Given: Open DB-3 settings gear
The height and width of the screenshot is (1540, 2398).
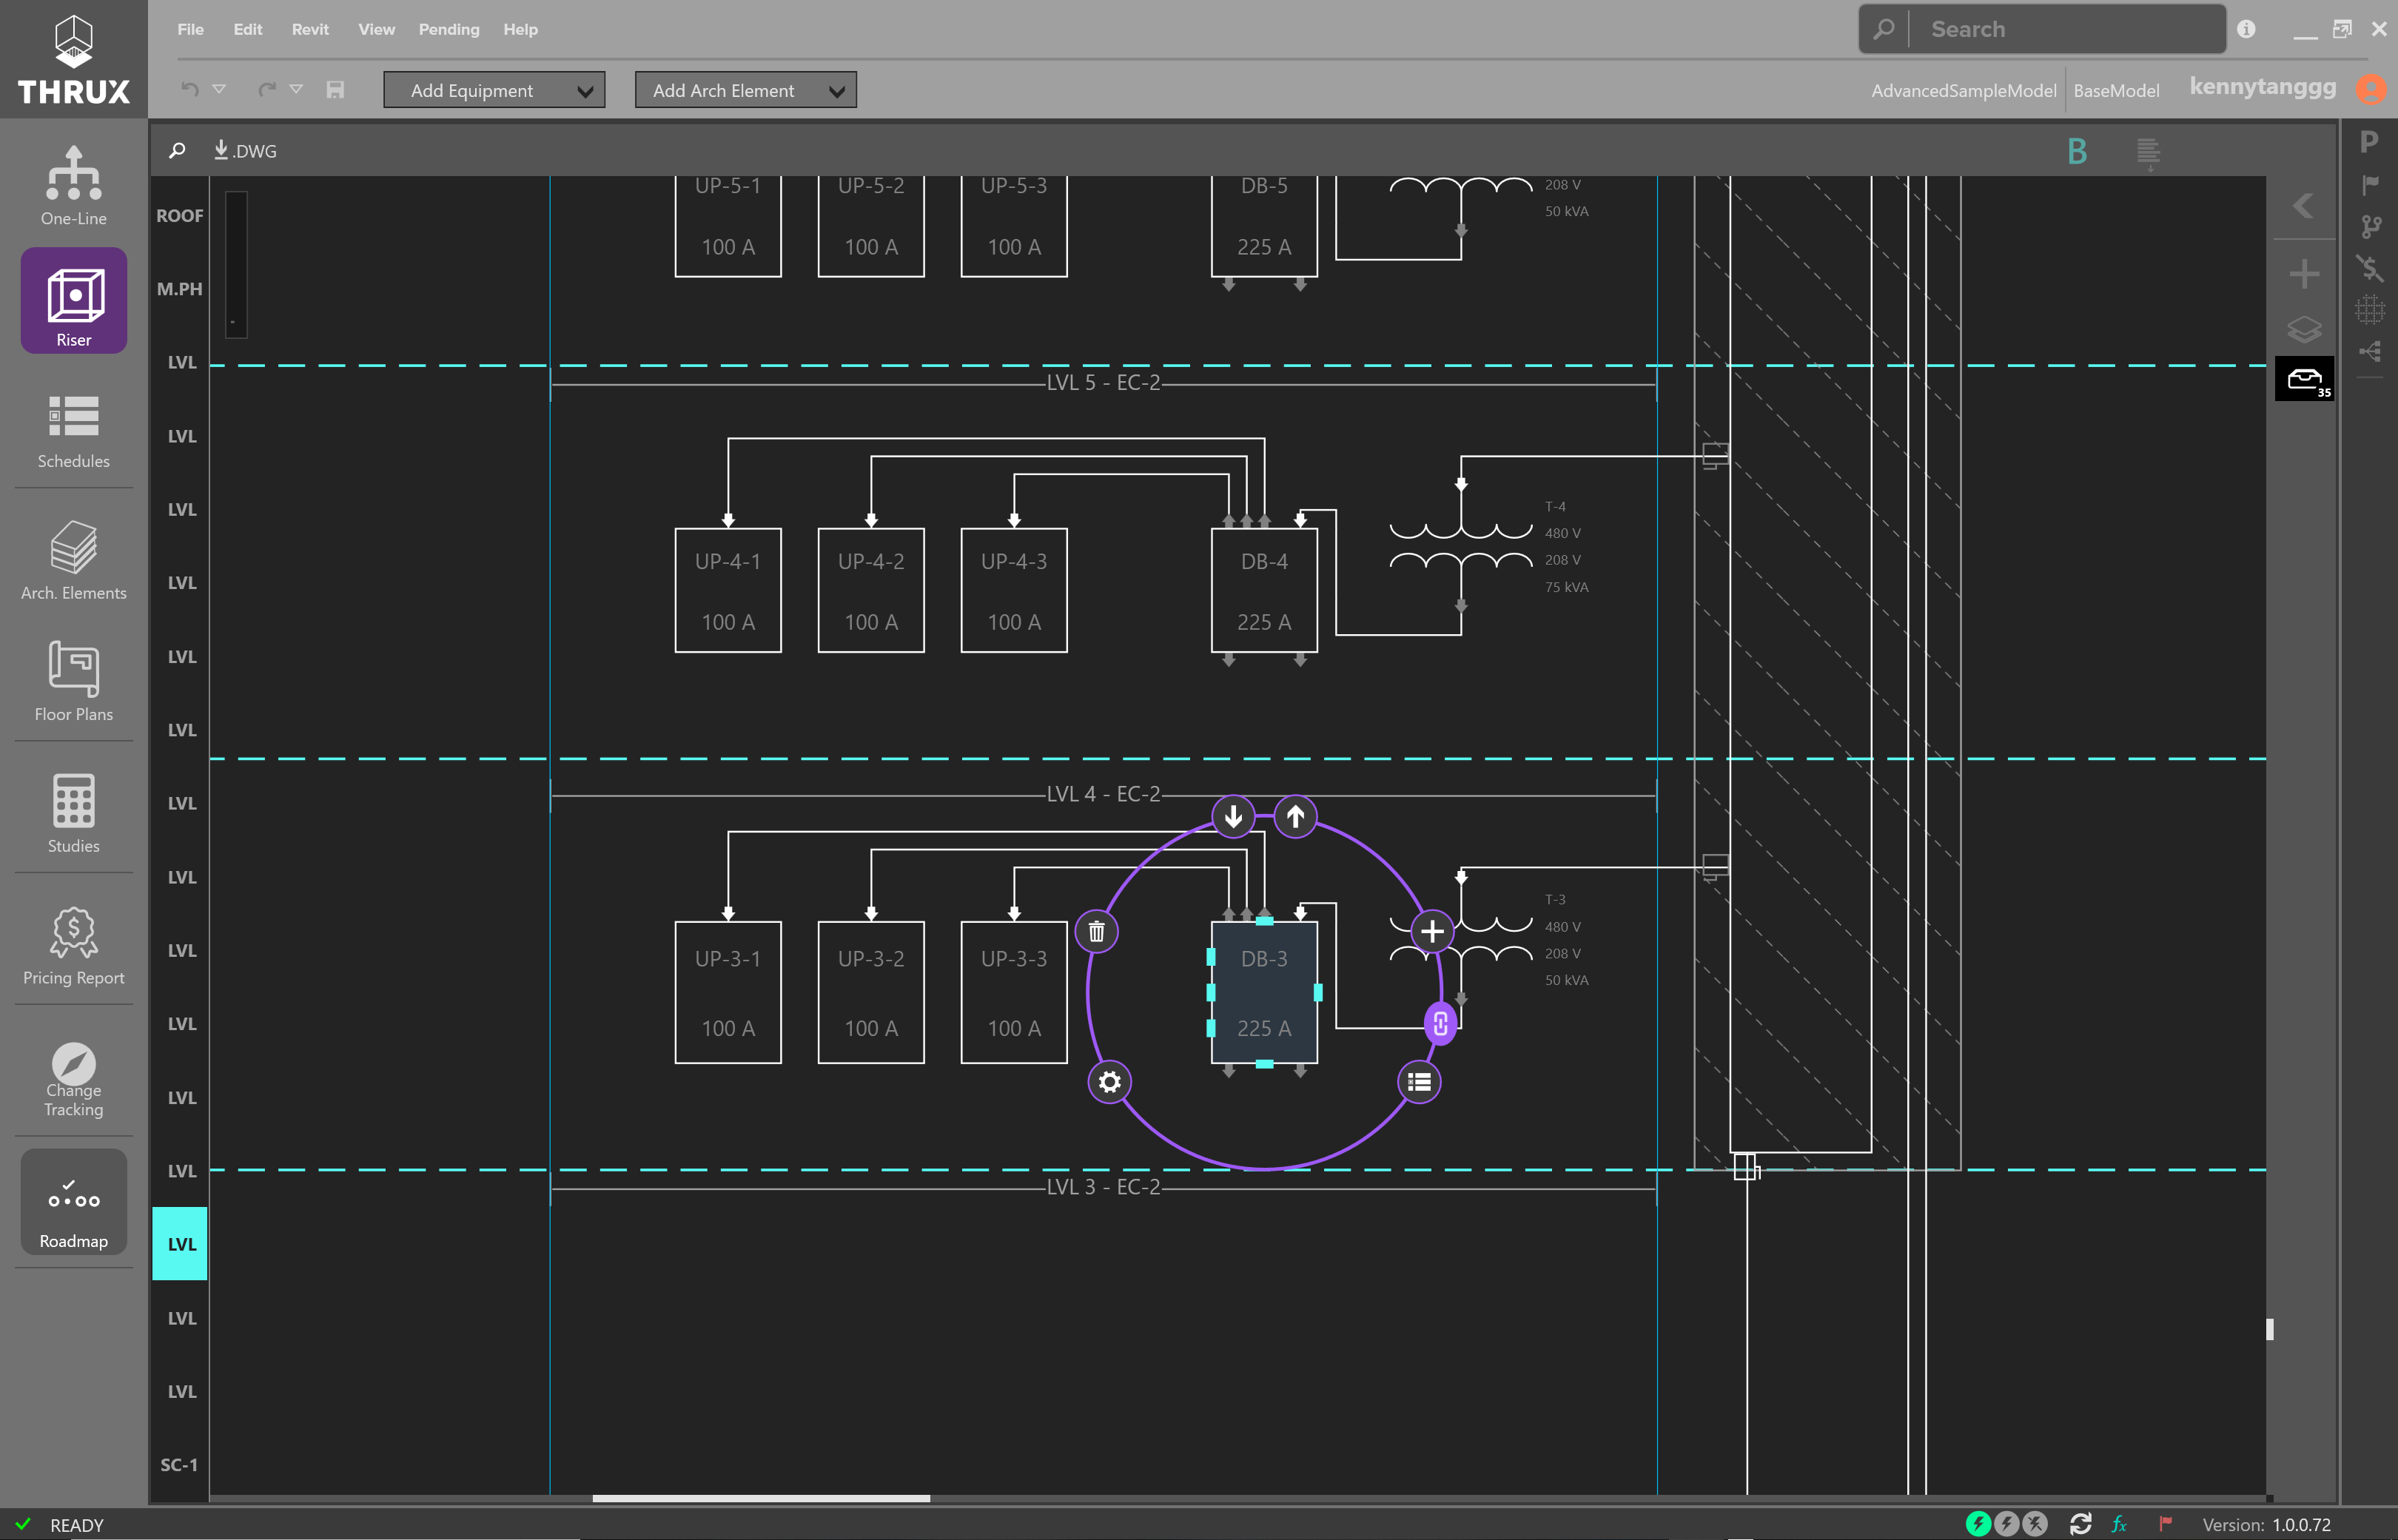Looking at the screenshot, I should [x=1110, y=1082].
